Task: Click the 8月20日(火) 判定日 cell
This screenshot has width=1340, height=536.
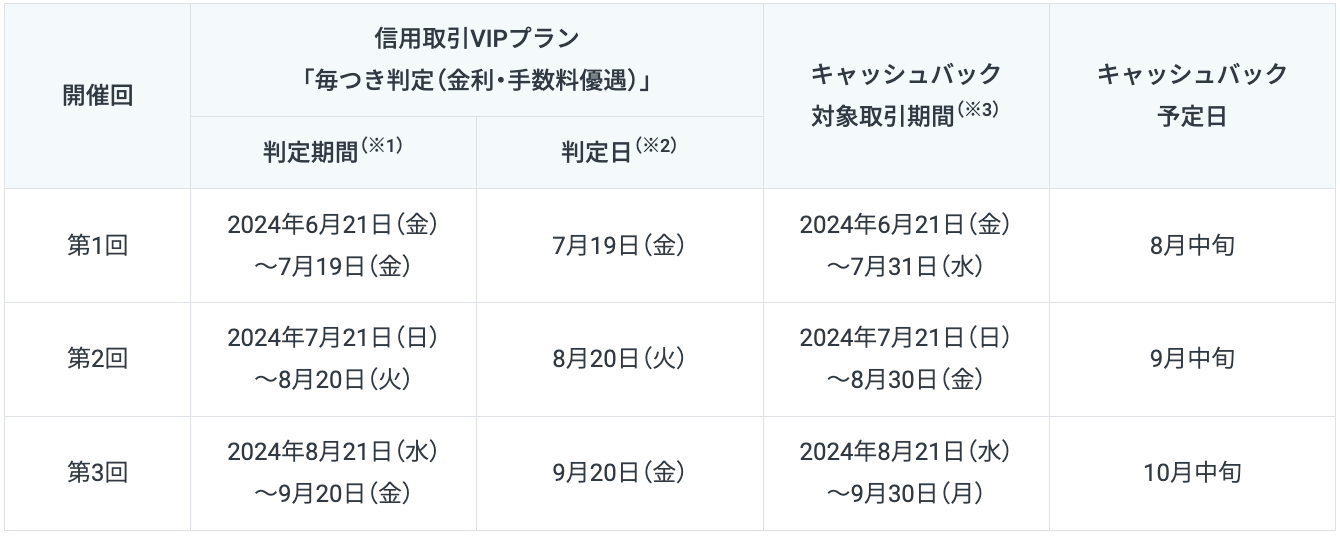Action: 620,359
